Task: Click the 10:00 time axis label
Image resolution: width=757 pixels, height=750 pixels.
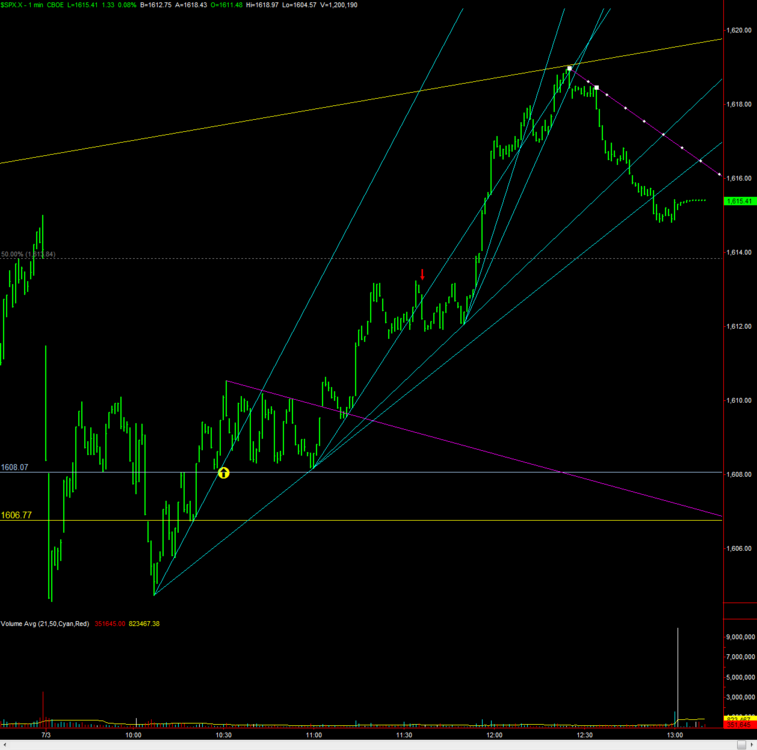Action: 133,735
